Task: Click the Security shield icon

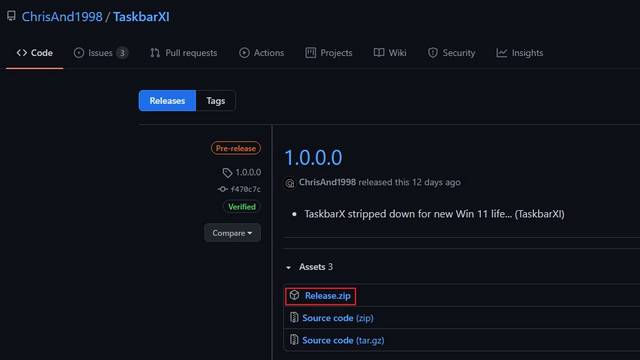Action: [433, 53]
